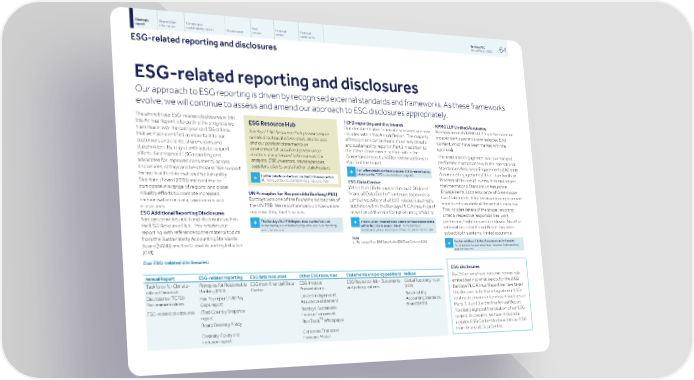The height and width of the screenshot is (380, 694).
Task: Open the Financial statements tab
Action: 307,35
